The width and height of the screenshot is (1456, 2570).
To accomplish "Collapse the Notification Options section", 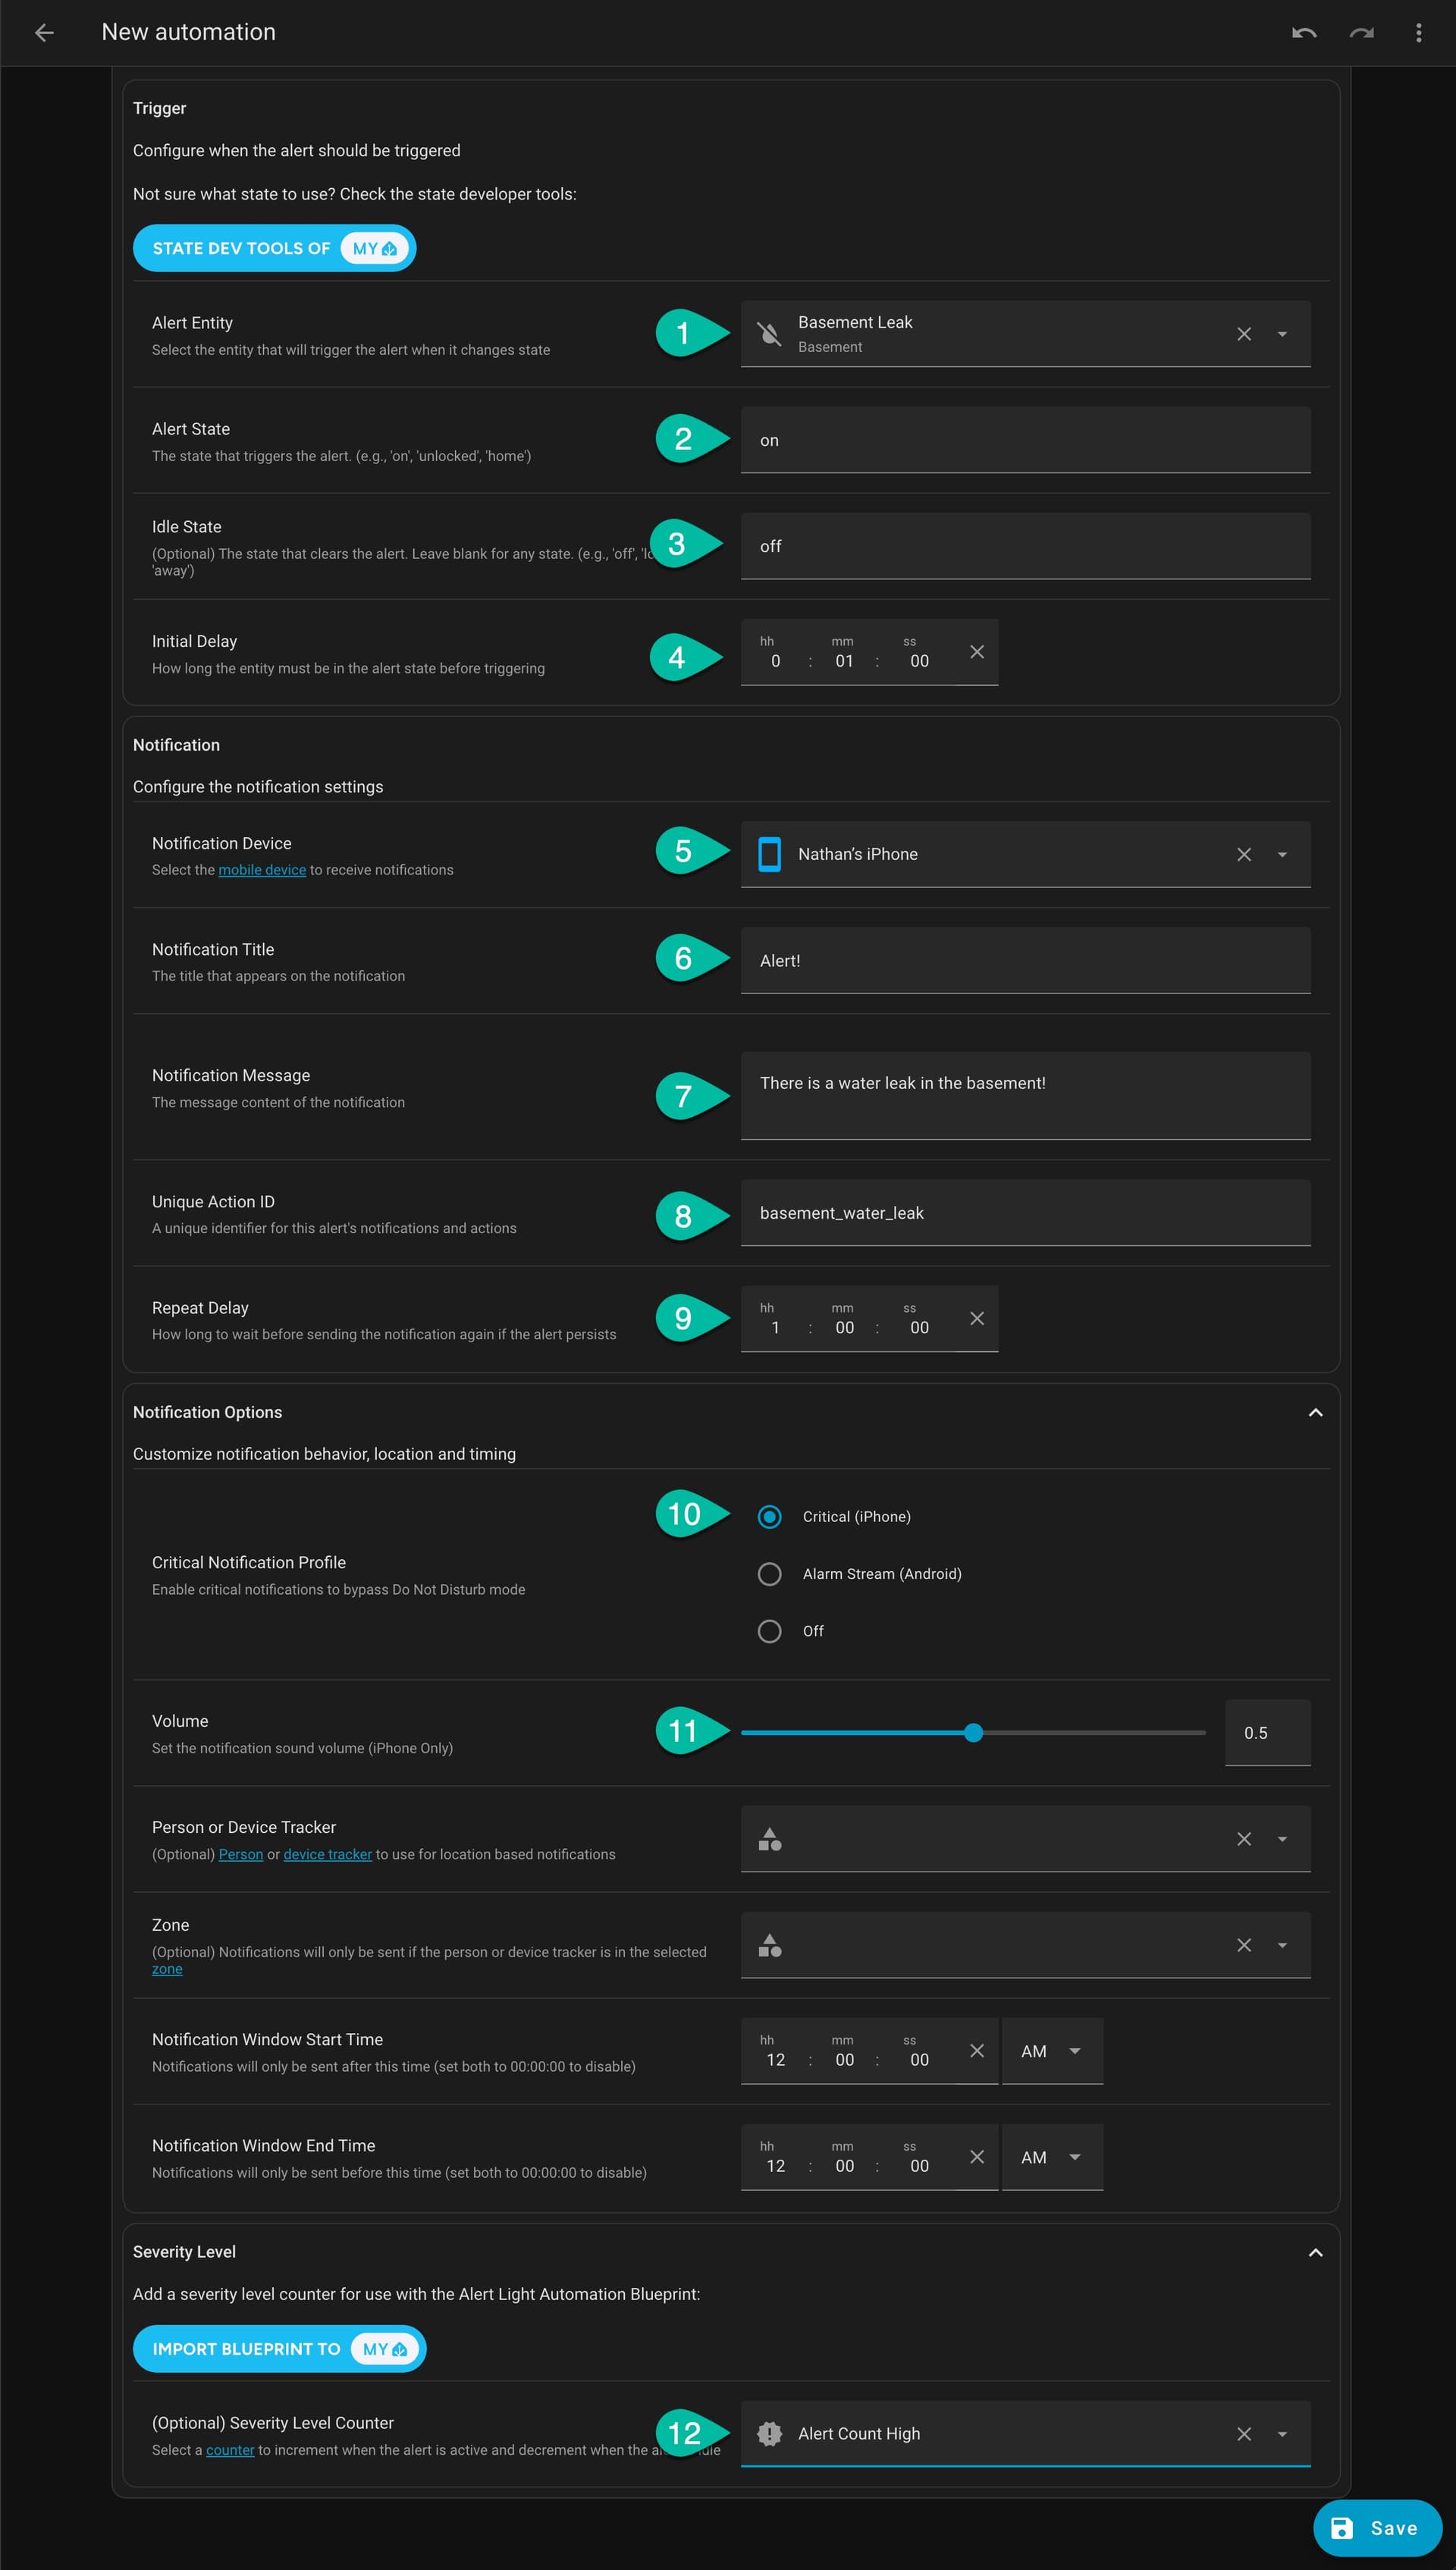I will (1315, 1412).
